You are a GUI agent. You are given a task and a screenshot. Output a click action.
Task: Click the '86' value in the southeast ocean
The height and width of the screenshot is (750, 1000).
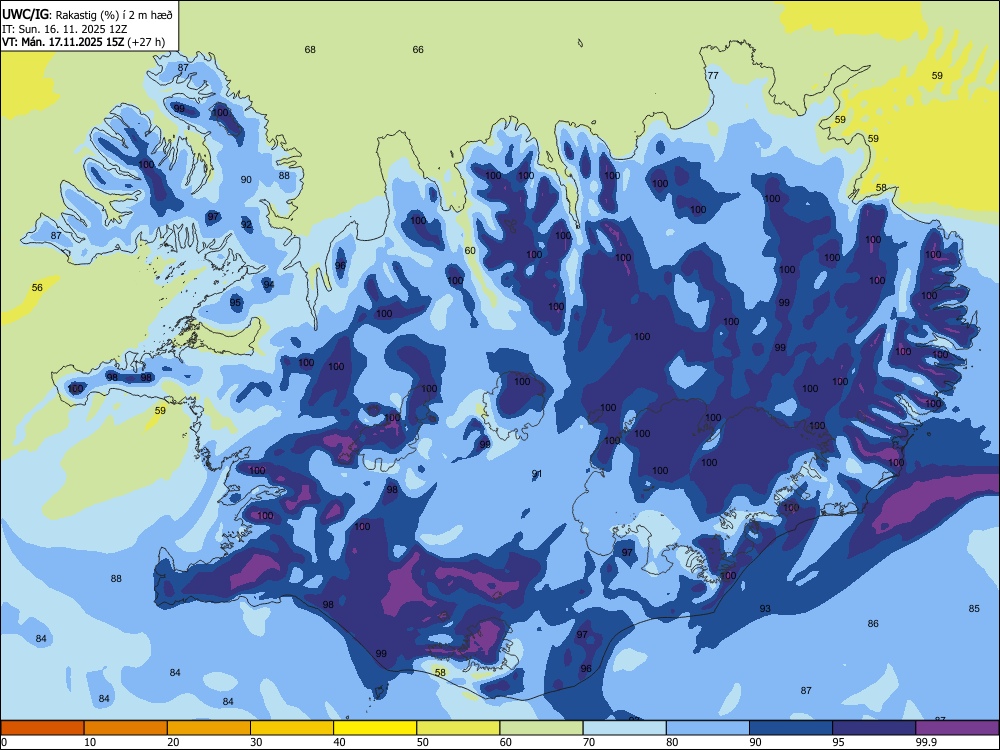coord(873,624)
